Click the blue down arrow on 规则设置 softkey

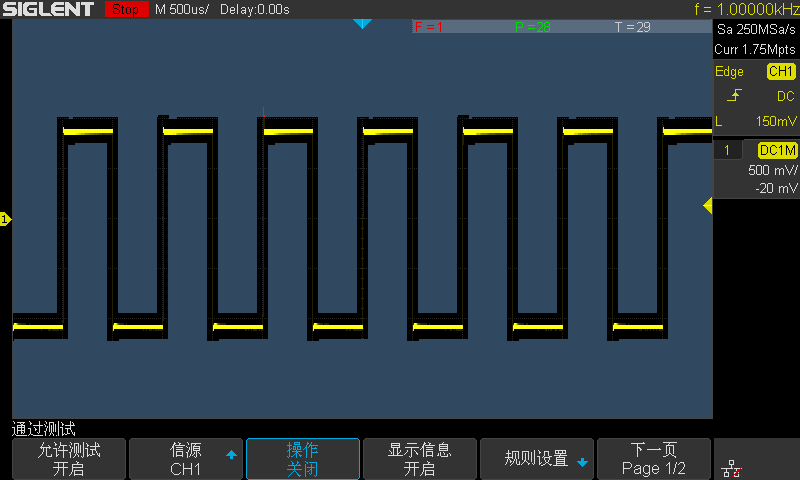pos(582,462)
